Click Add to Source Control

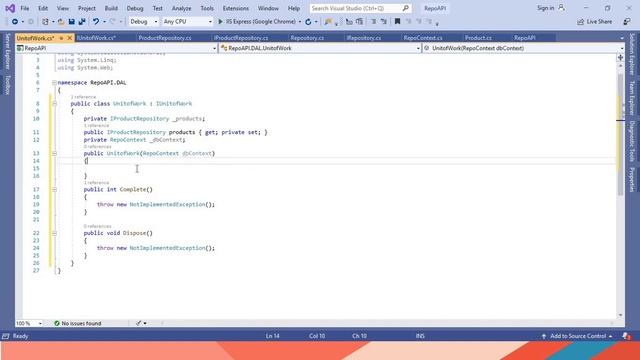[577, 336]
